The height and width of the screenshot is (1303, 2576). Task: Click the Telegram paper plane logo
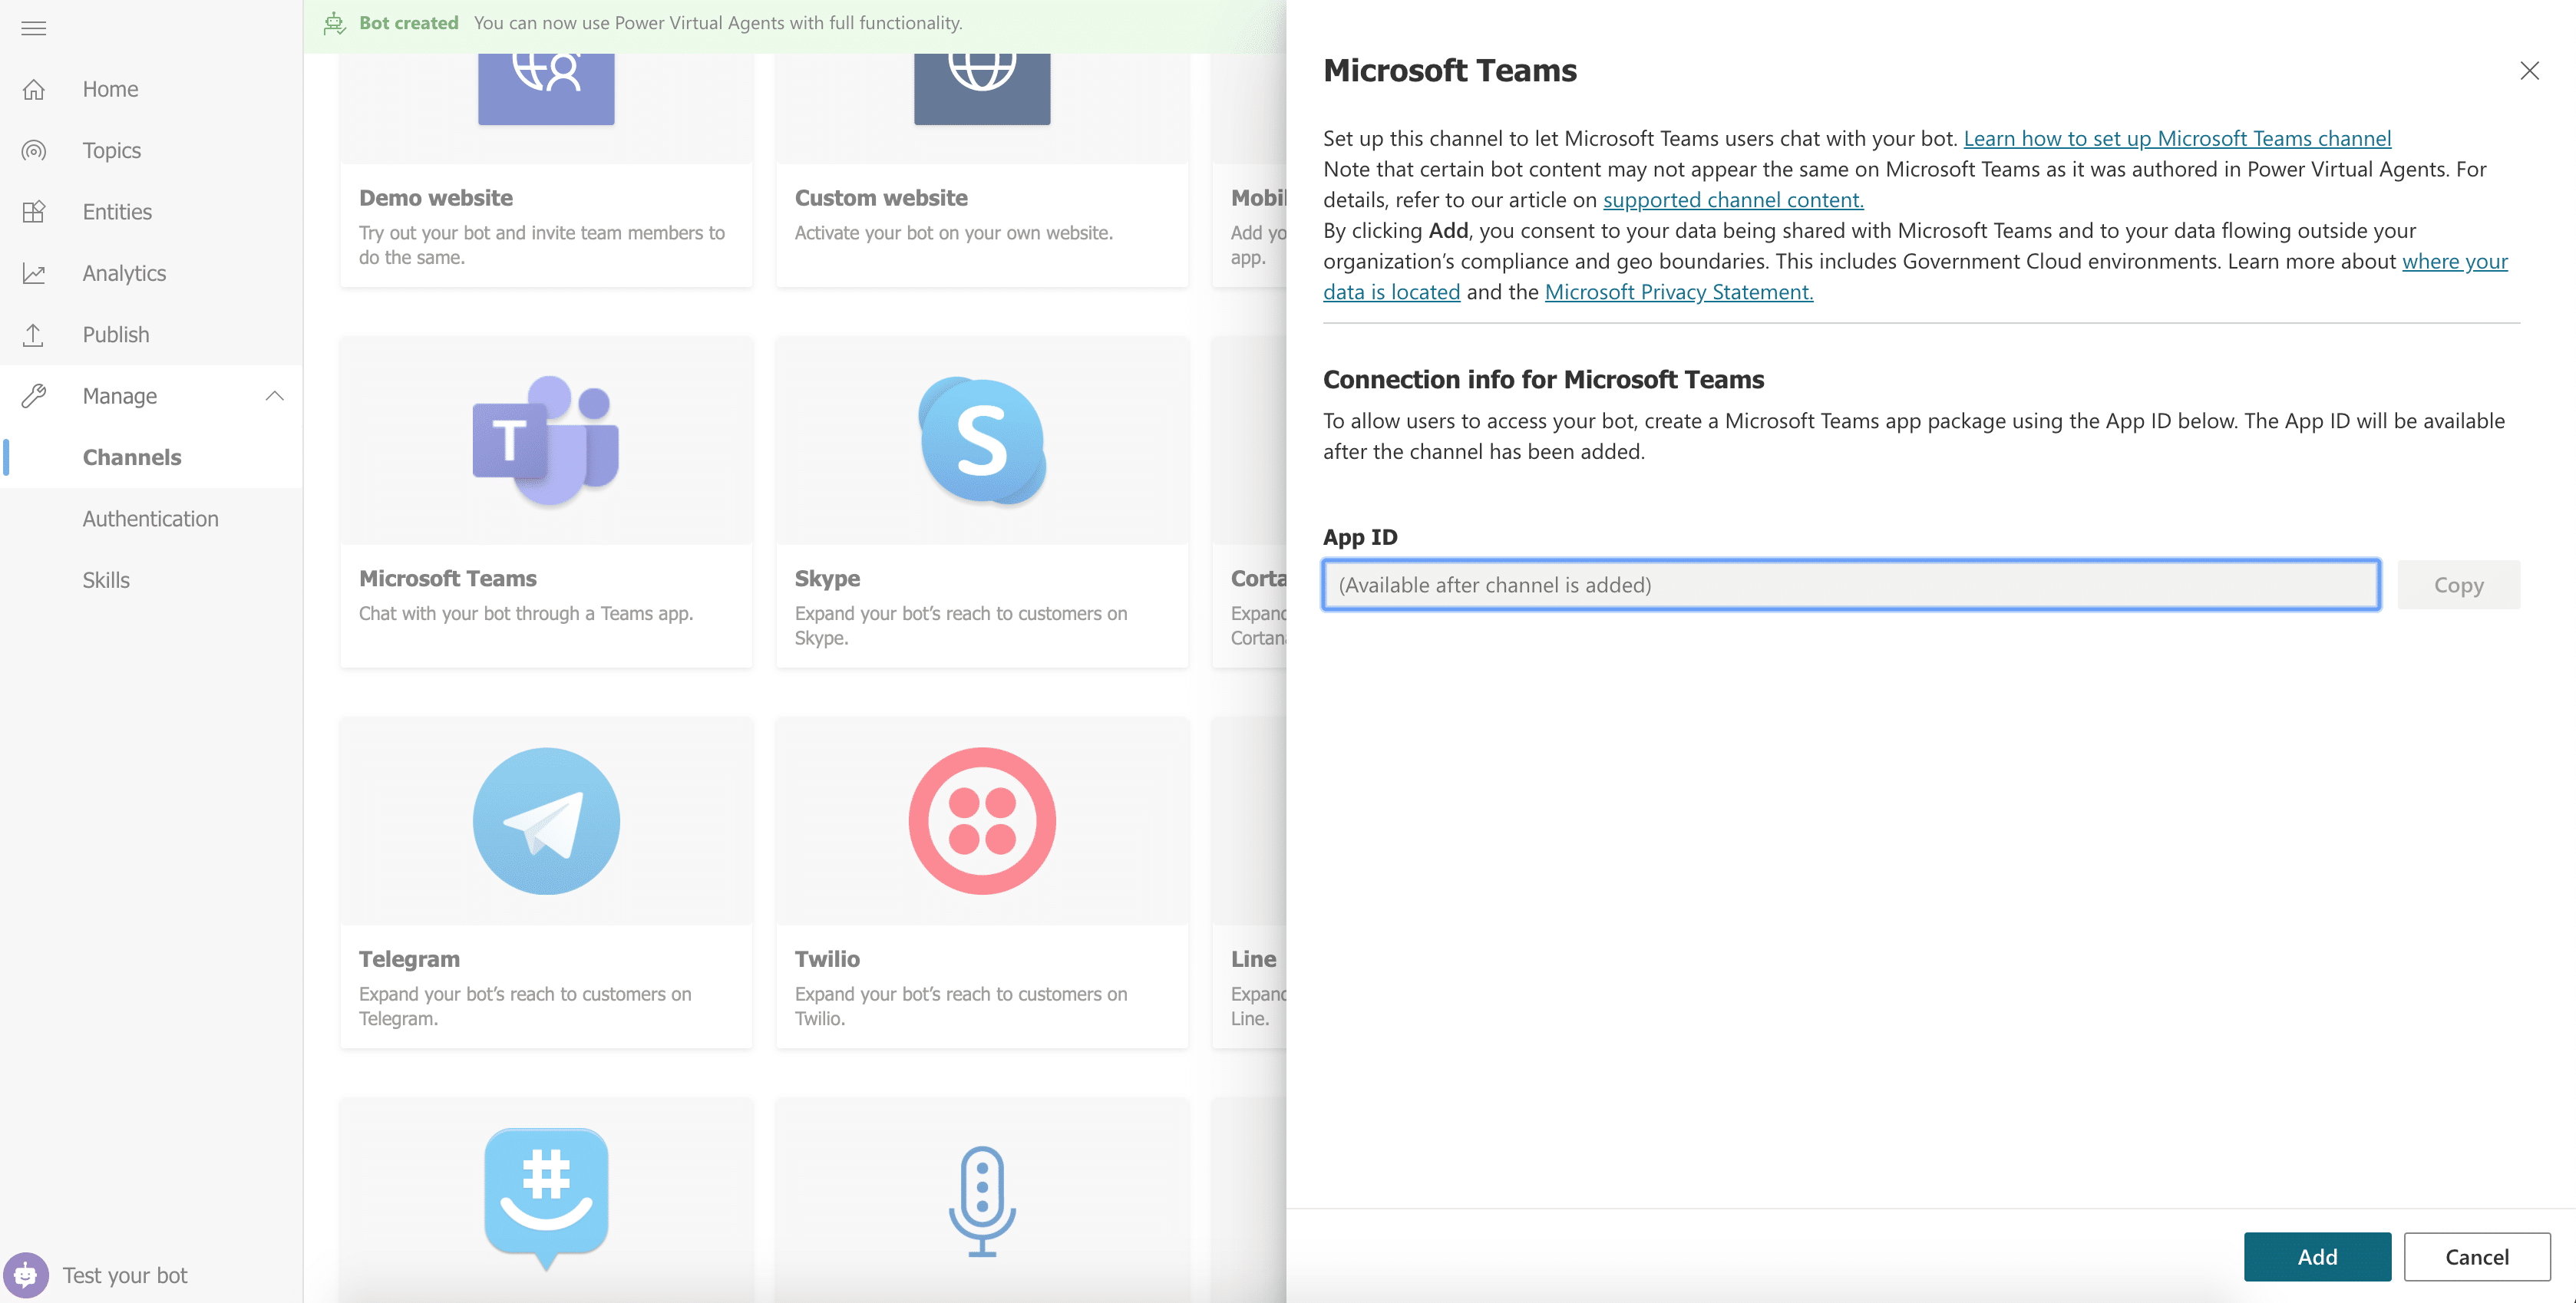546,821
